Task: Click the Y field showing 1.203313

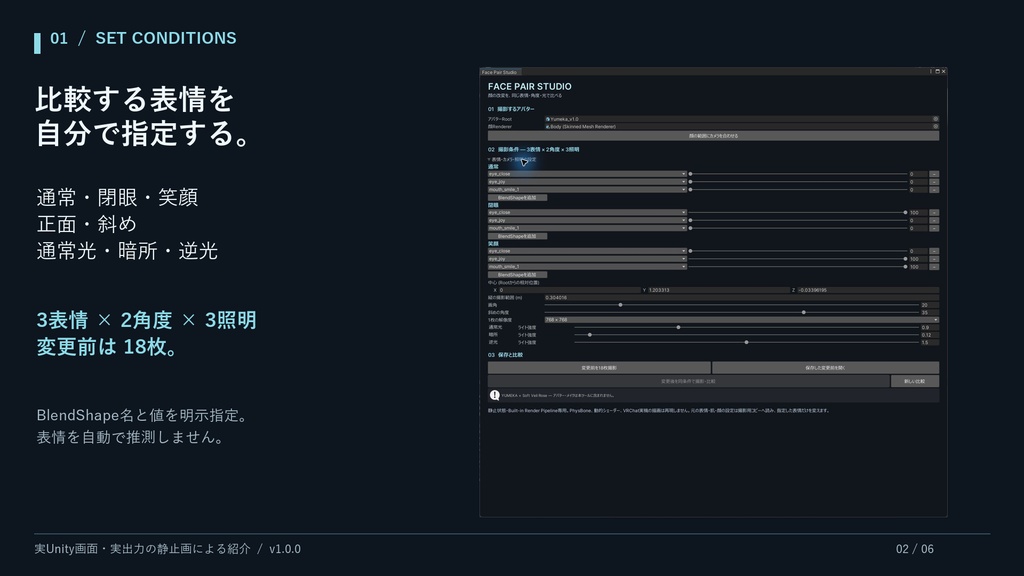Action: pos(718,290)
